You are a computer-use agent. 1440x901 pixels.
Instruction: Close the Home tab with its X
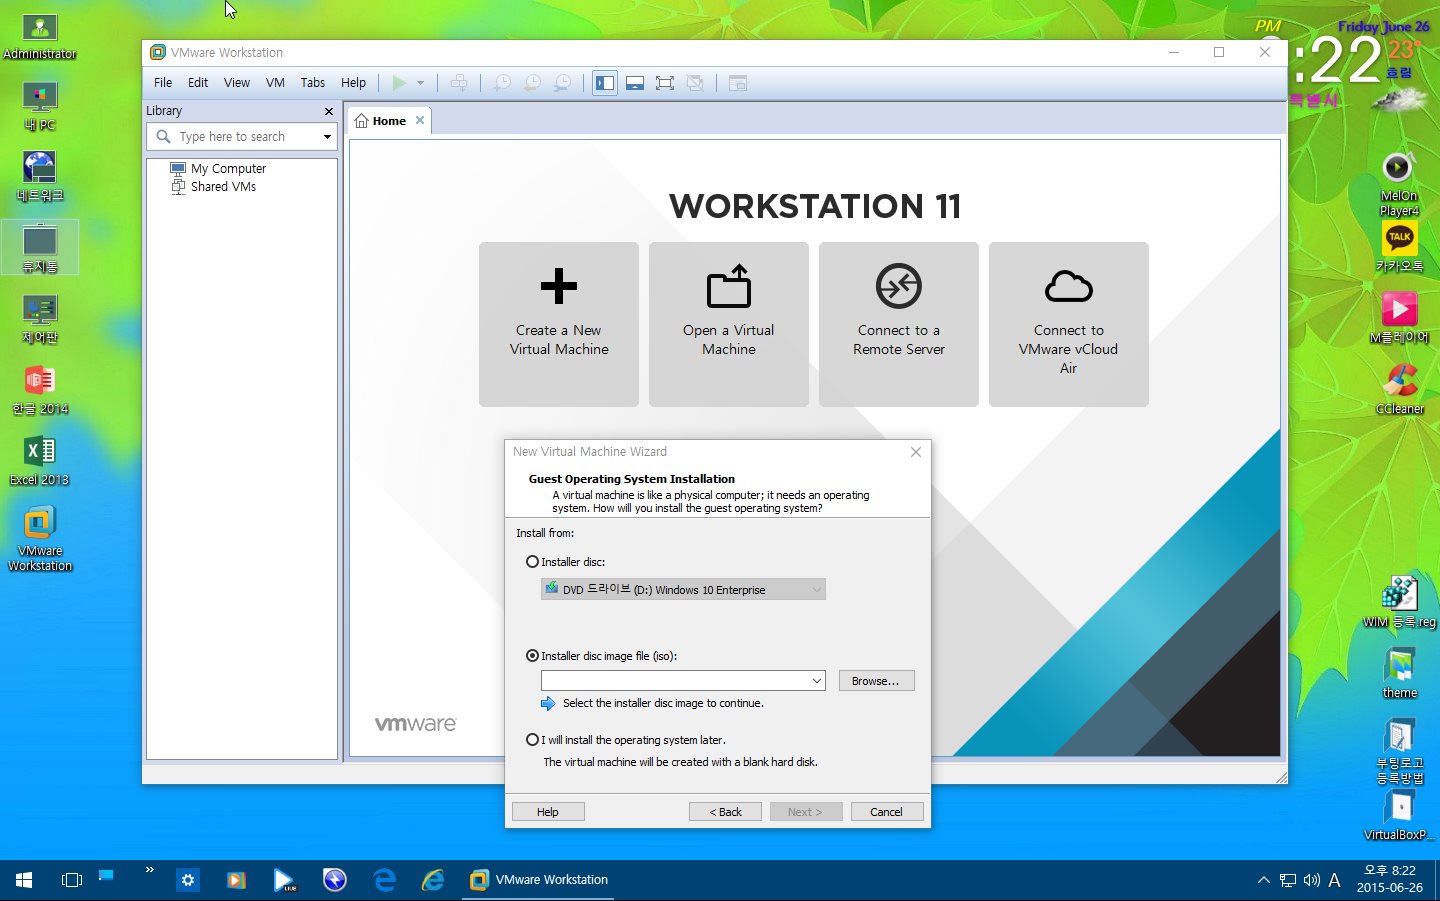pos(420,120)
